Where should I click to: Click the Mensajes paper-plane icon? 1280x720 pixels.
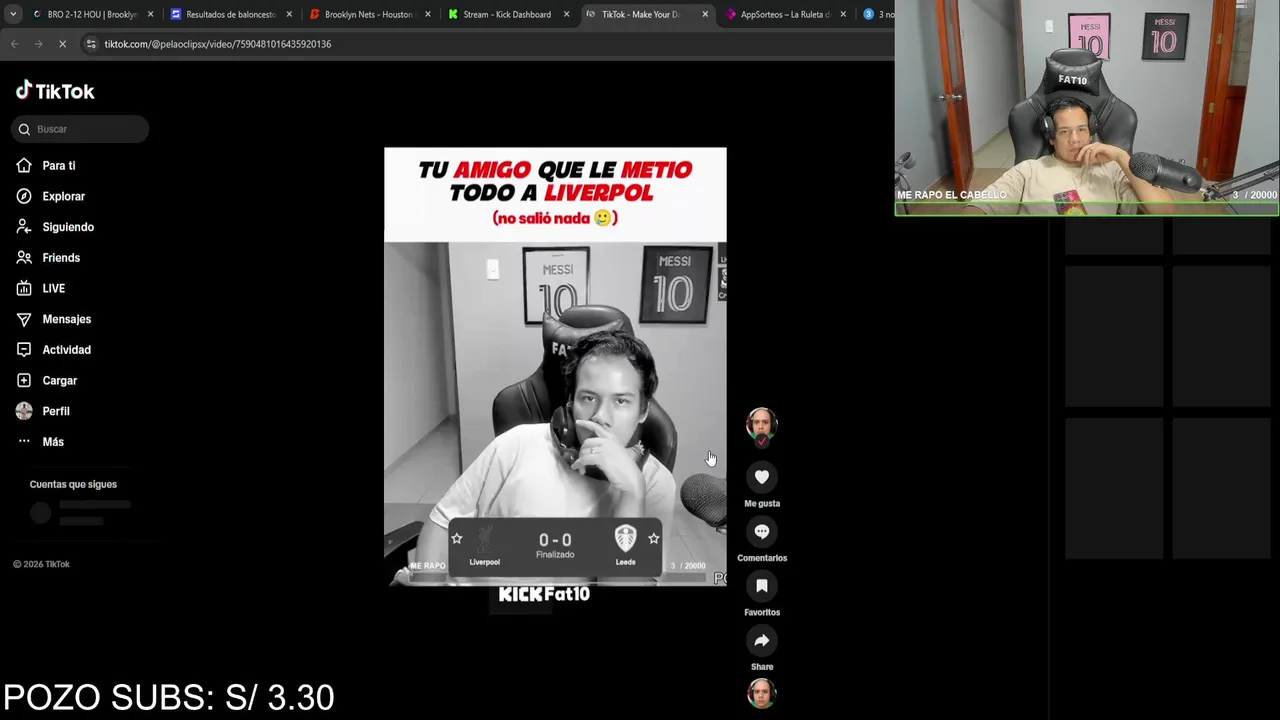[x=24, y=319]
